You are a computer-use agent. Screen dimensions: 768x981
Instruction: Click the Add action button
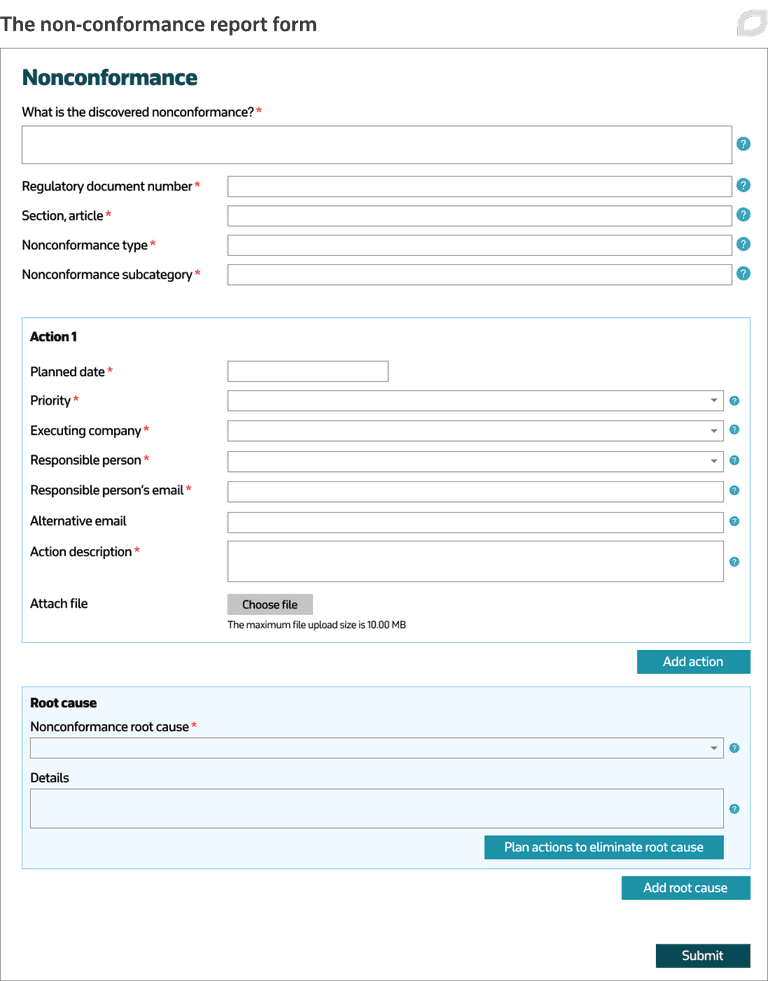point(693,661)
